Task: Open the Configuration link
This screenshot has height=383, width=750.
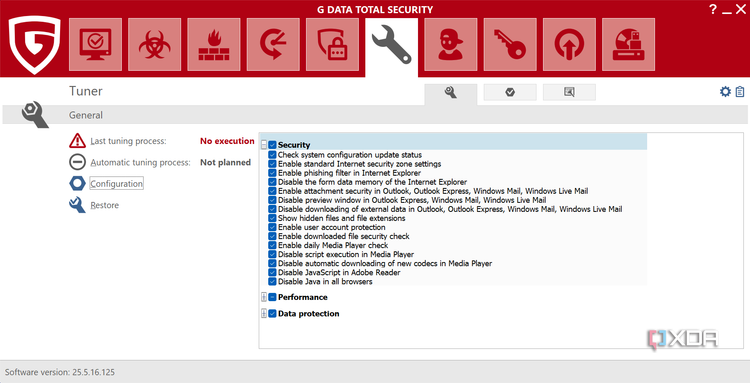Action: click(x=116, y=184)
